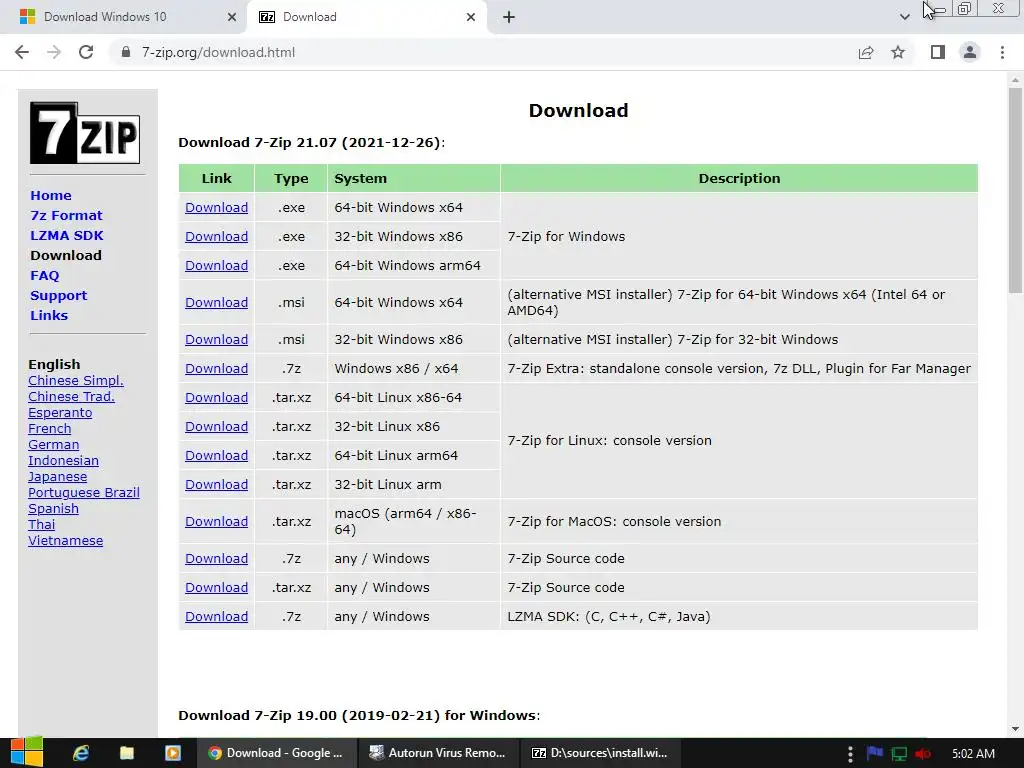The width and height of the screenshot is (1024, 768).
Task: Open the FAQ sidebar link
Action: coord(44,276)
